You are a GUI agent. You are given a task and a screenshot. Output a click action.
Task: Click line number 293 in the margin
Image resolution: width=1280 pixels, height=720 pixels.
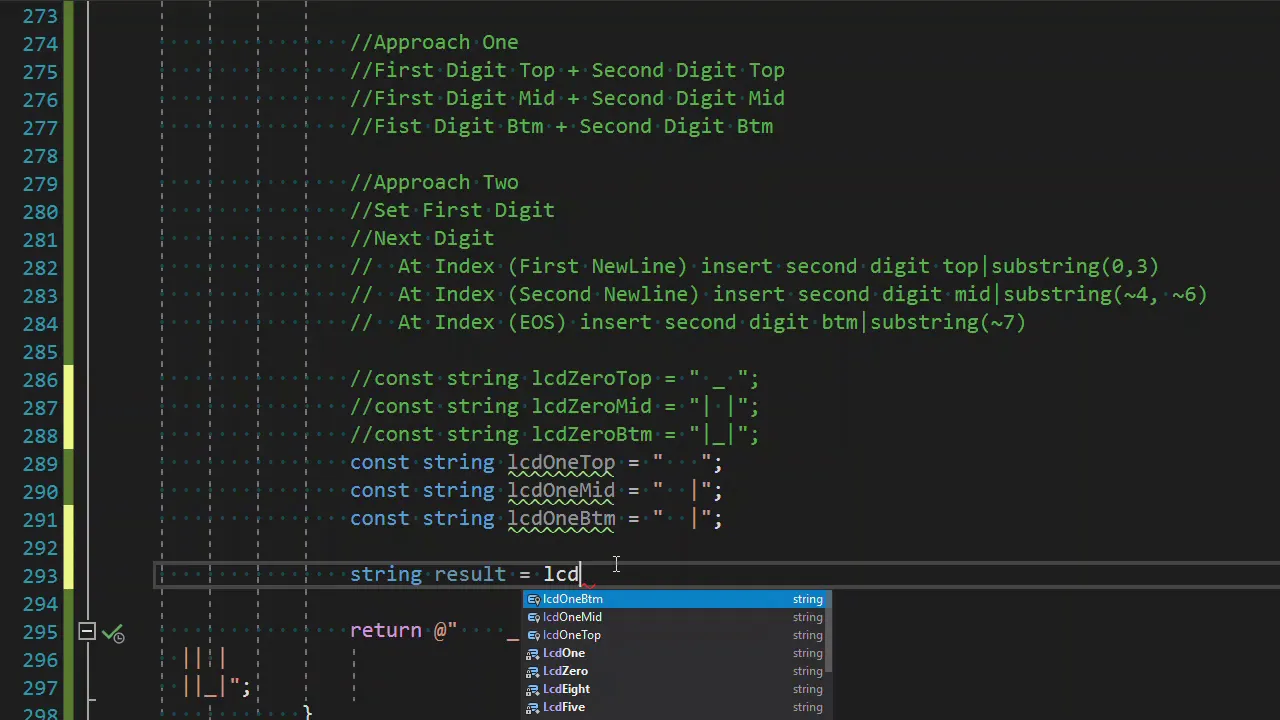[x=40, y=575]
